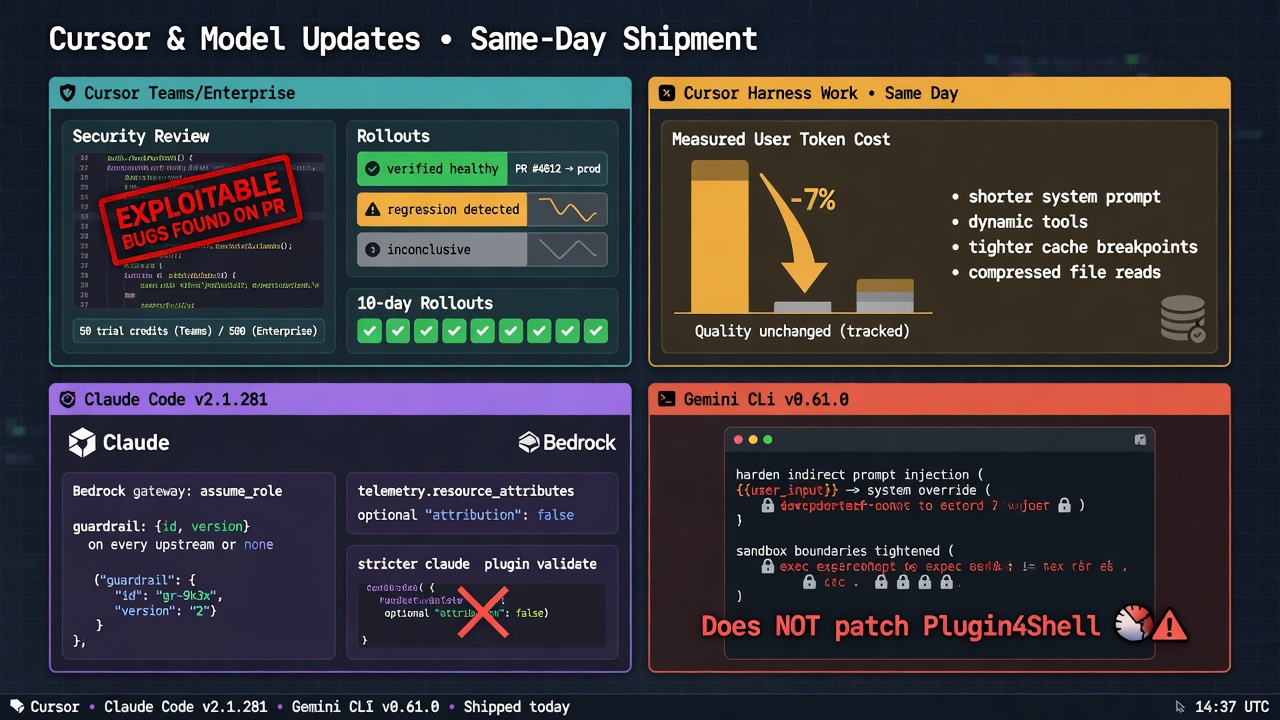Click the warning triangle on regression detected

[372, 209]
